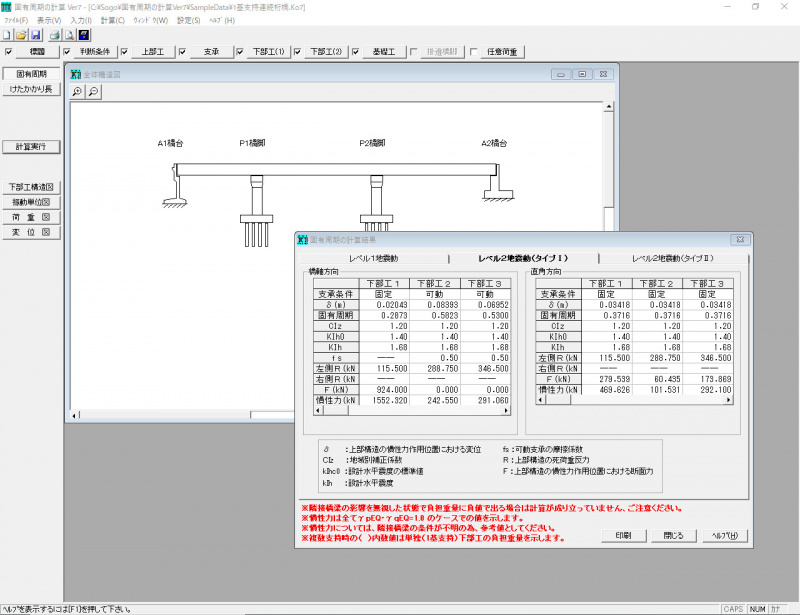Click the 下部工(2) input button
Screen dimensions: 800x615
click(x=326, y=52)
